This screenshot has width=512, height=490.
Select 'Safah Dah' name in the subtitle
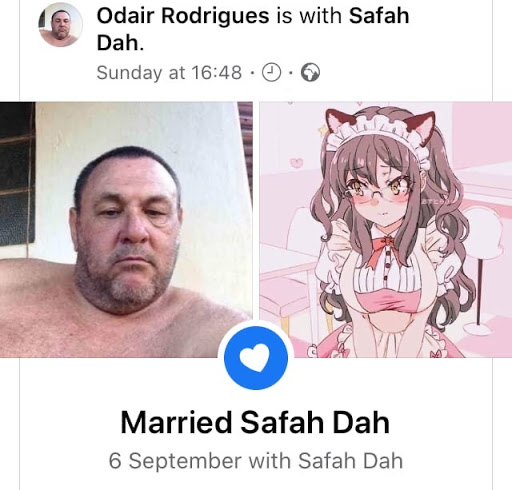pos(350,461)
